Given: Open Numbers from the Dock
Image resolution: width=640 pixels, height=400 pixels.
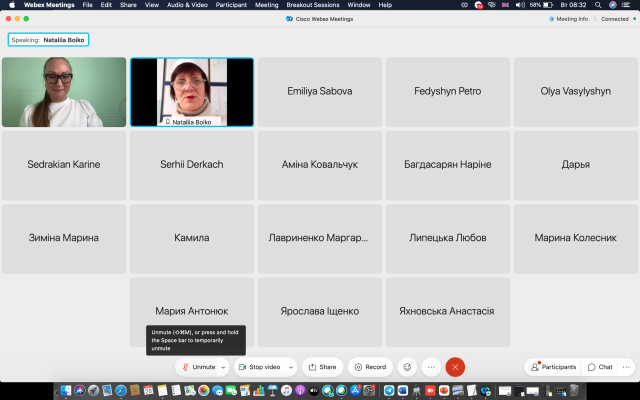Looking at the screenshot, I should (259, 391).
